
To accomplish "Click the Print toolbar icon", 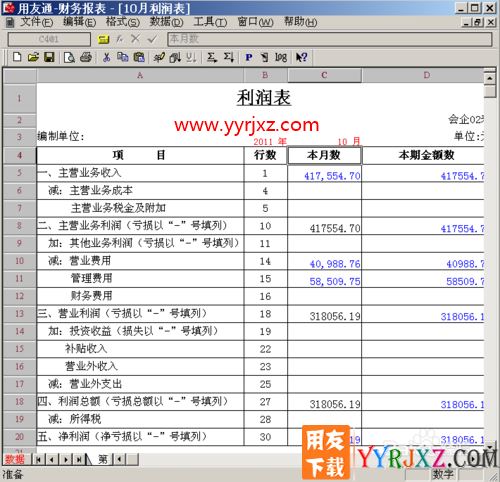I will click(x=86, y=57).
